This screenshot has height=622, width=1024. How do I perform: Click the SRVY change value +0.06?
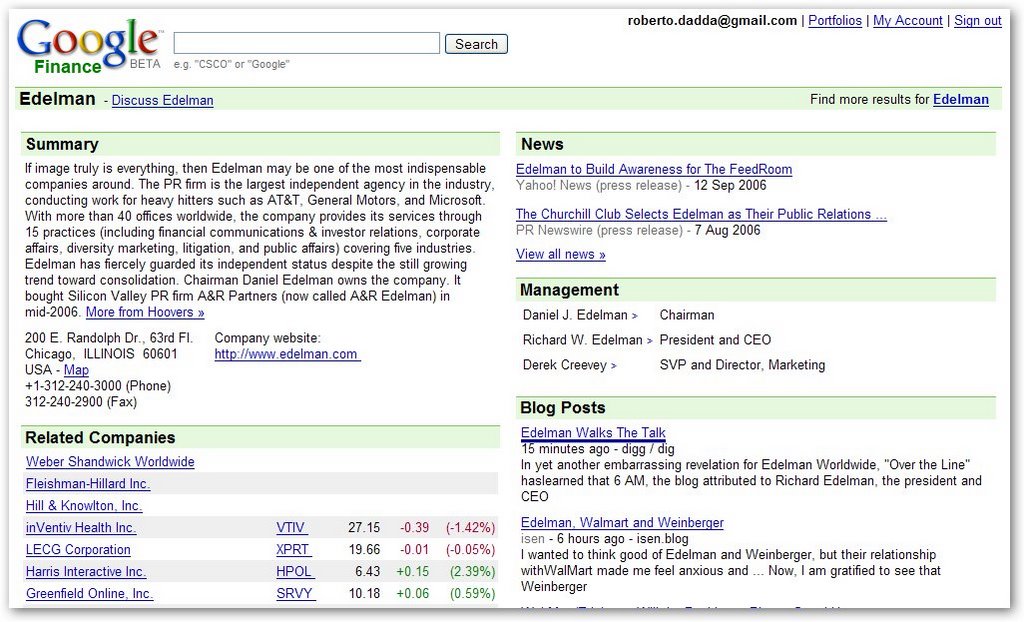(413, 594)
